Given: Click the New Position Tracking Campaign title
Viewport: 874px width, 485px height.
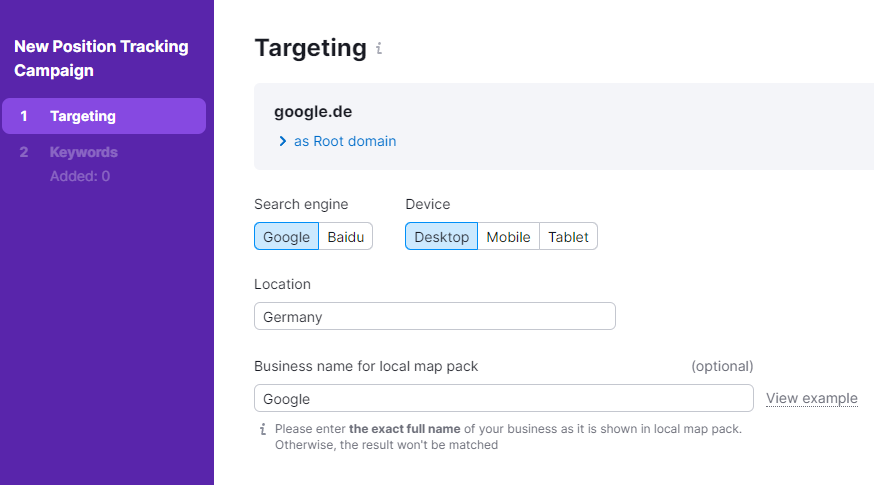Looking at the screenshot, I should pos(101,59).
